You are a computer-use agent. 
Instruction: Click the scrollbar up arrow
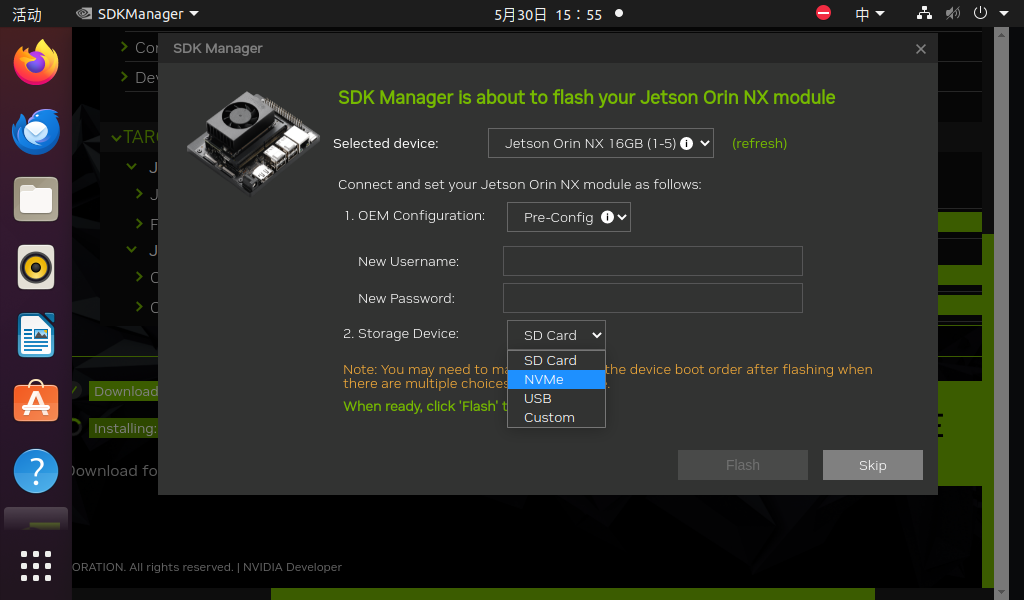(x=1002, y=33)
